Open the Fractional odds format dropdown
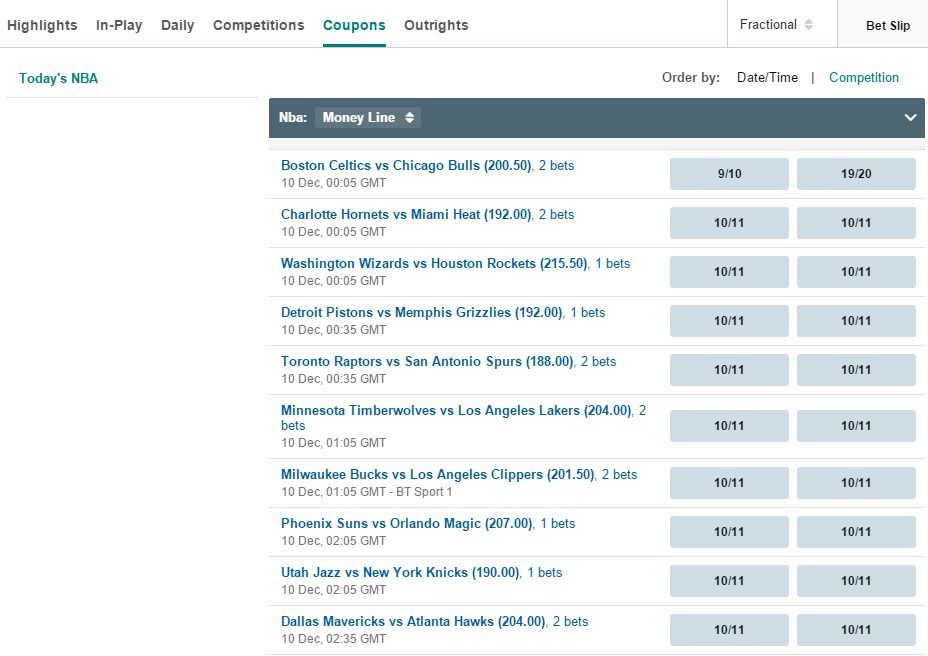Image resolution: width=928 pixels, height=656 pixels. tap(776, 24)
